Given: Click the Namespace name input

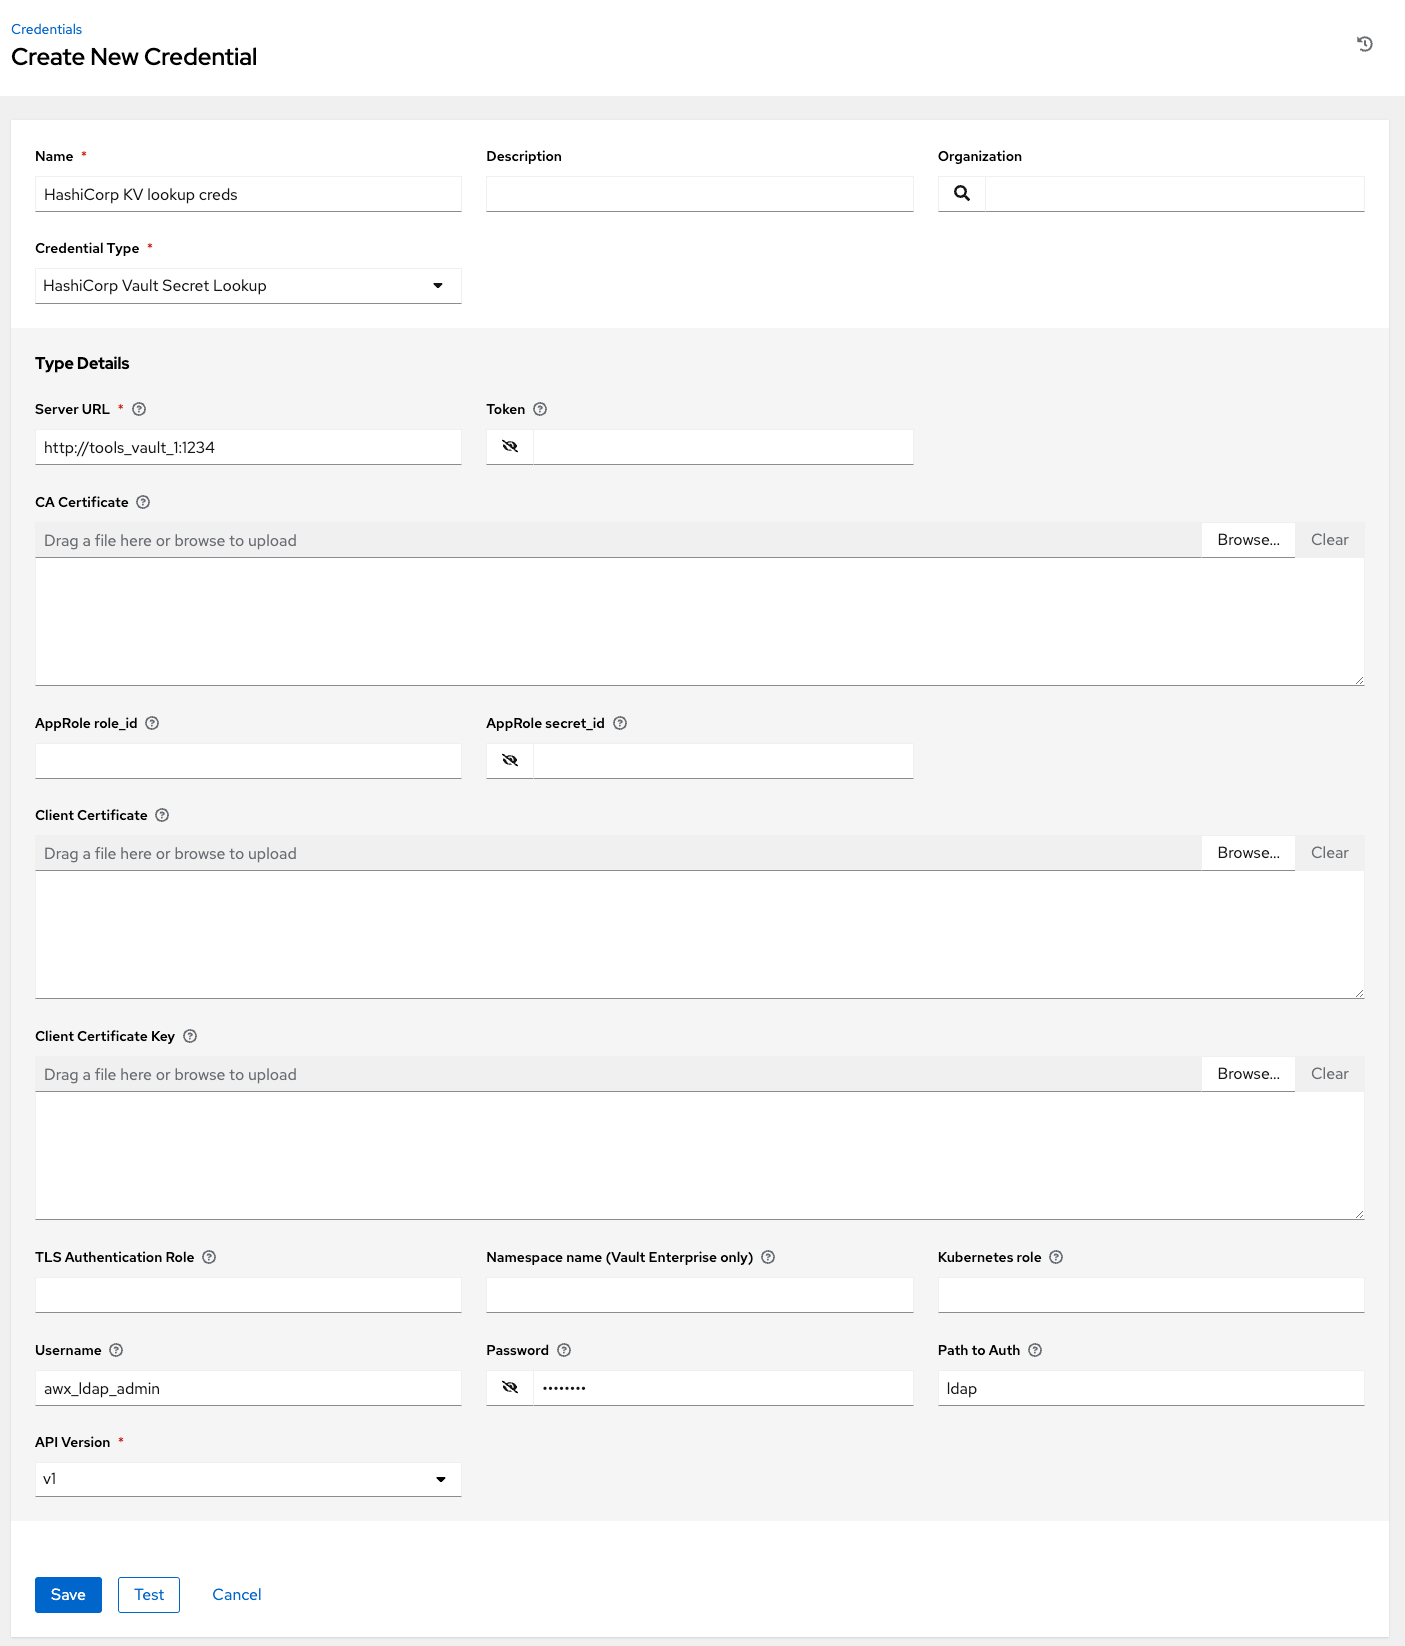Looking at the screenshot, I should point(700,1295).
